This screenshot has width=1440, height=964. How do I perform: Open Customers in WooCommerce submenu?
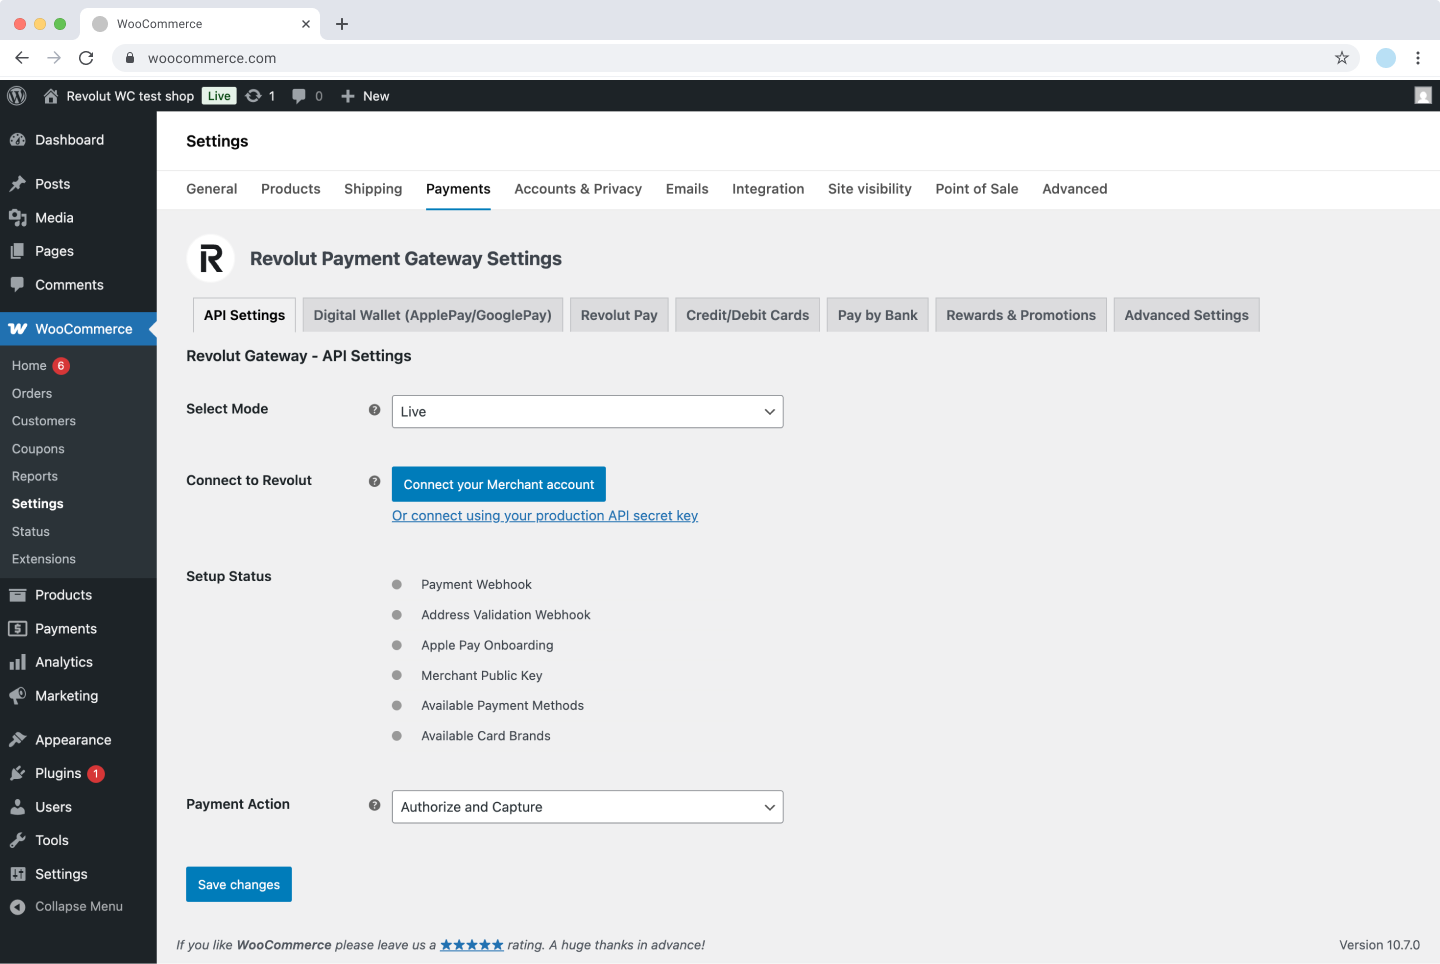44,421
